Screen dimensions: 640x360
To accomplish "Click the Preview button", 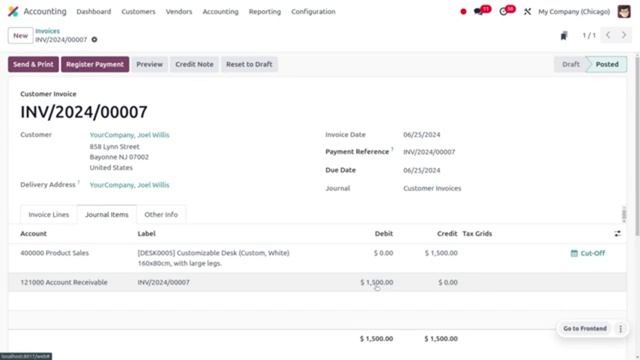I will (x=149, y=64).
